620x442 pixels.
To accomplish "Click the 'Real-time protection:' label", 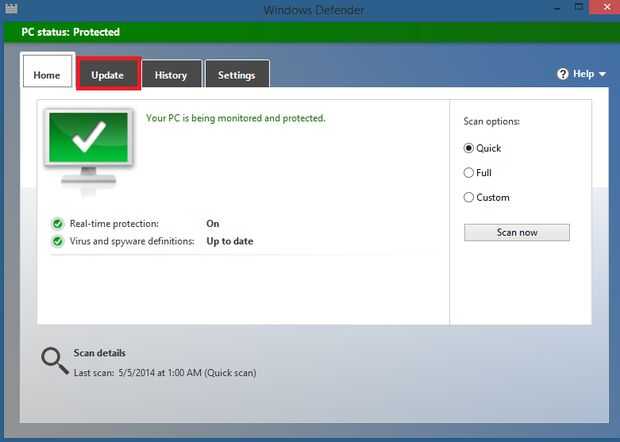I will click(114, 224).
